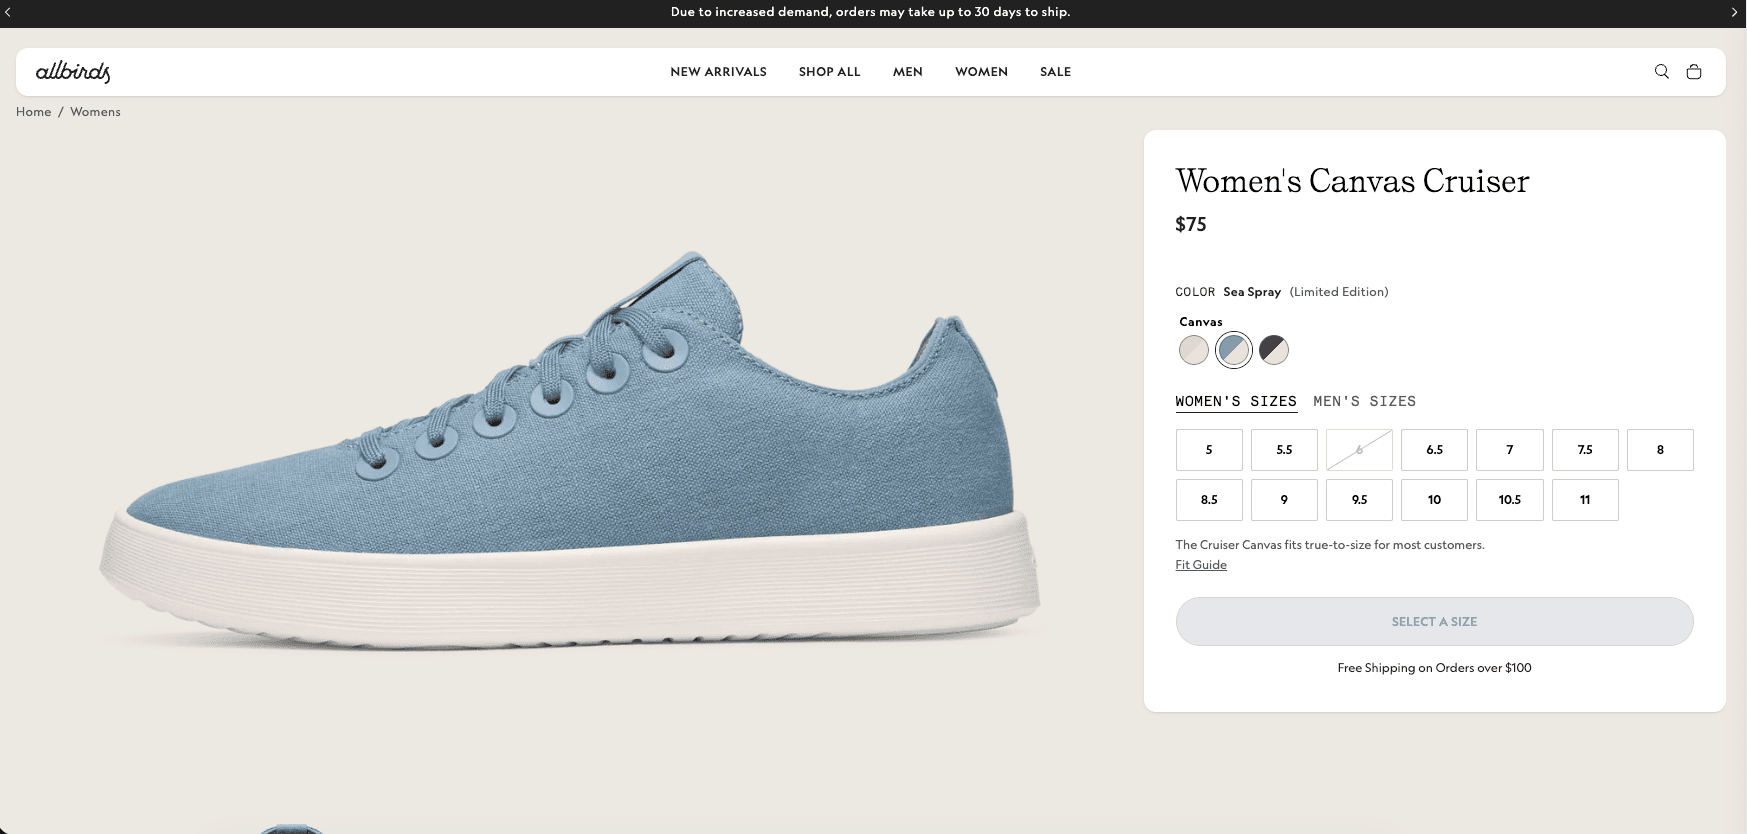The width and height of the screenshot is (1747, 834).
Task: Select size 11
Action: point(1585,500)
